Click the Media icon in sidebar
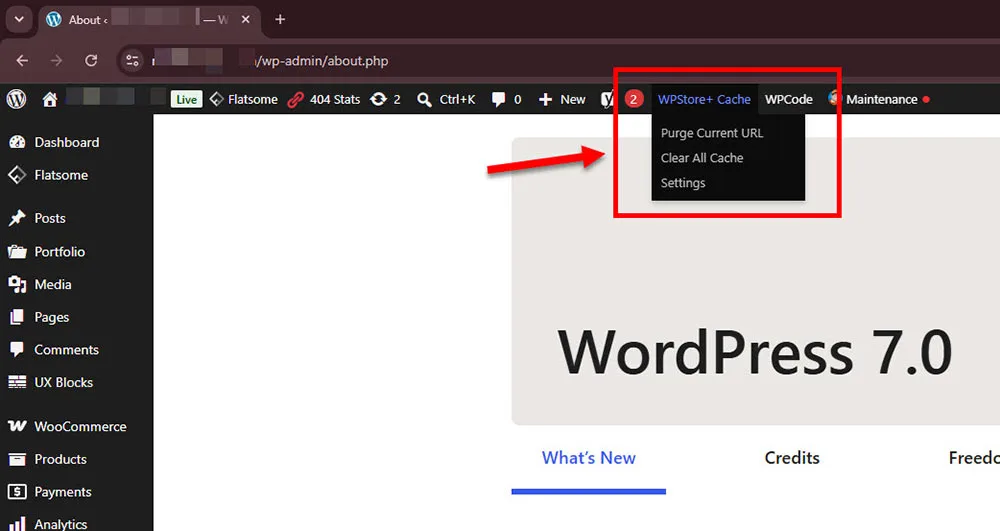The image size is (1000, 531). (x=17, y=284)
